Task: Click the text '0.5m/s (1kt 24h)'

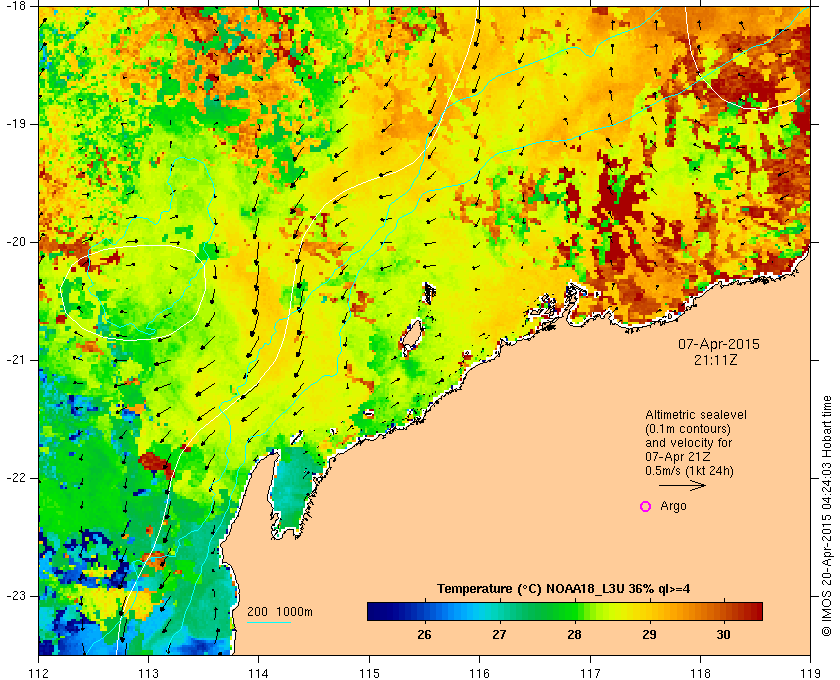Action: (x=689, y=471)
